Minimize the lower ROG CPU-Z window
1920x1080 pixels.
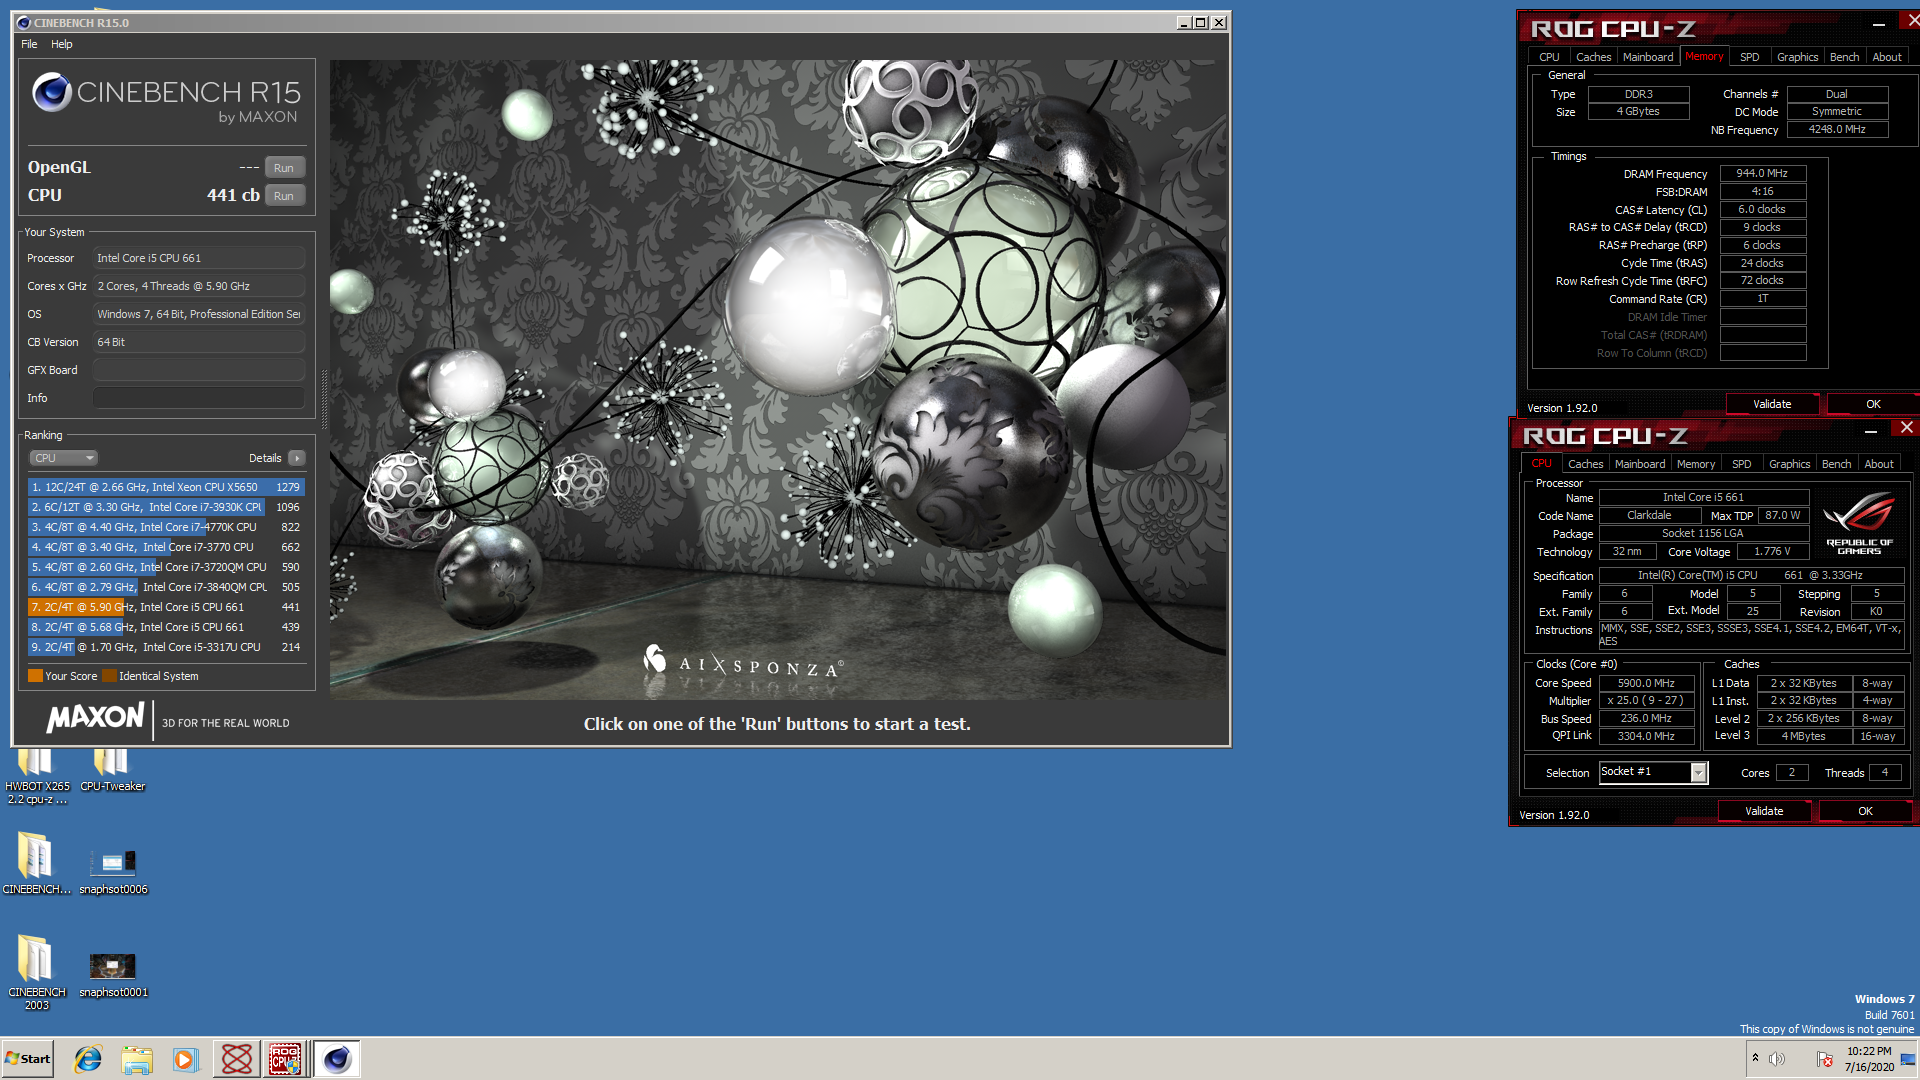pos(1871,431)
